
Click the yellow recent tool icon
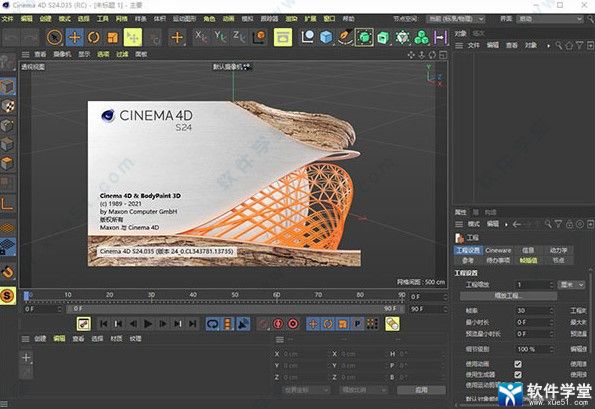[132, 38]
